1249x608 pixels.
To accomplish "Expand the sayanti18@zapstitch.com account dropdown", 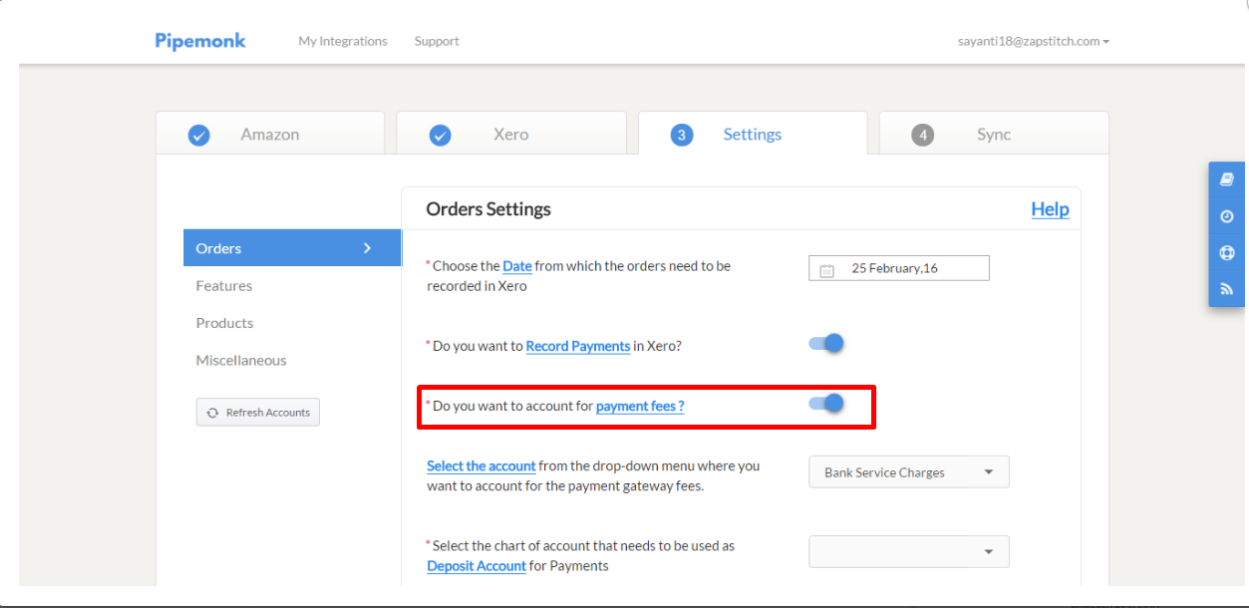I will tap(1034, 41).
